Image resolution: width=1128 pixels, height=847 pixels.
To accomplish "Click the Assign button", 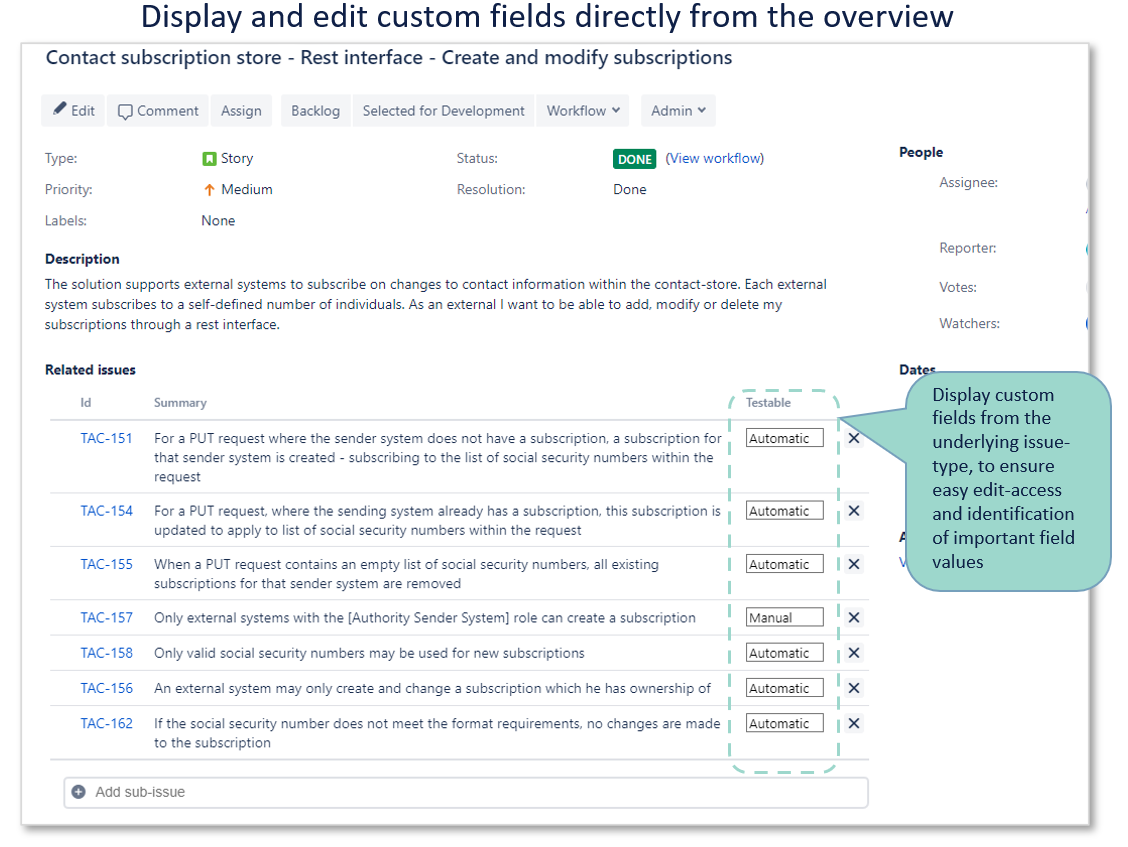I will [241, 111].
